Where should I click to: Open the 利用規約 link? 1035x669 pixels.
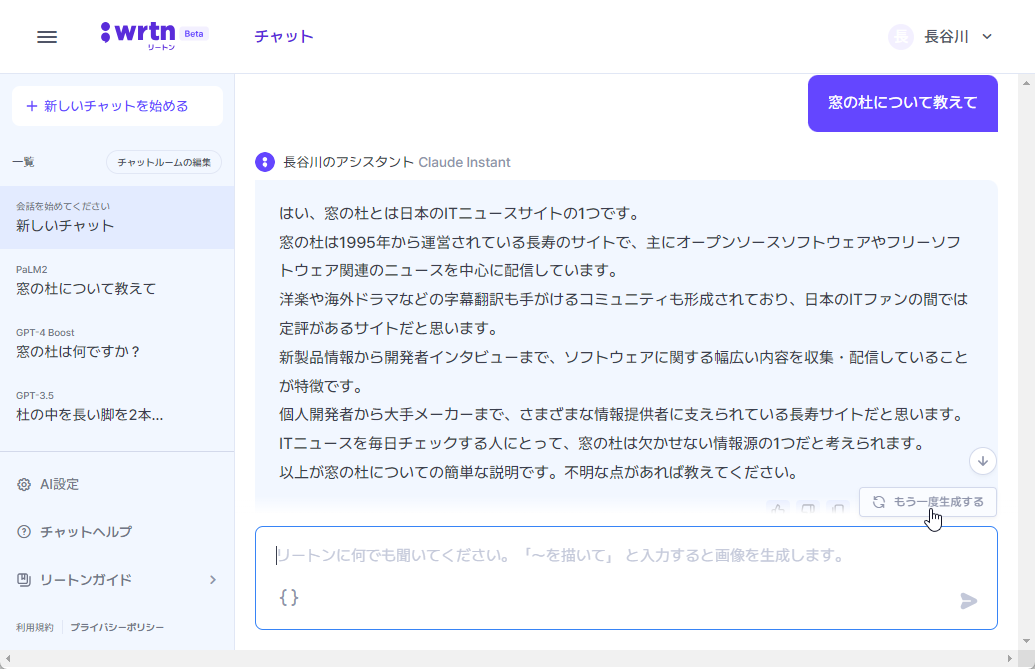[35, 627]
